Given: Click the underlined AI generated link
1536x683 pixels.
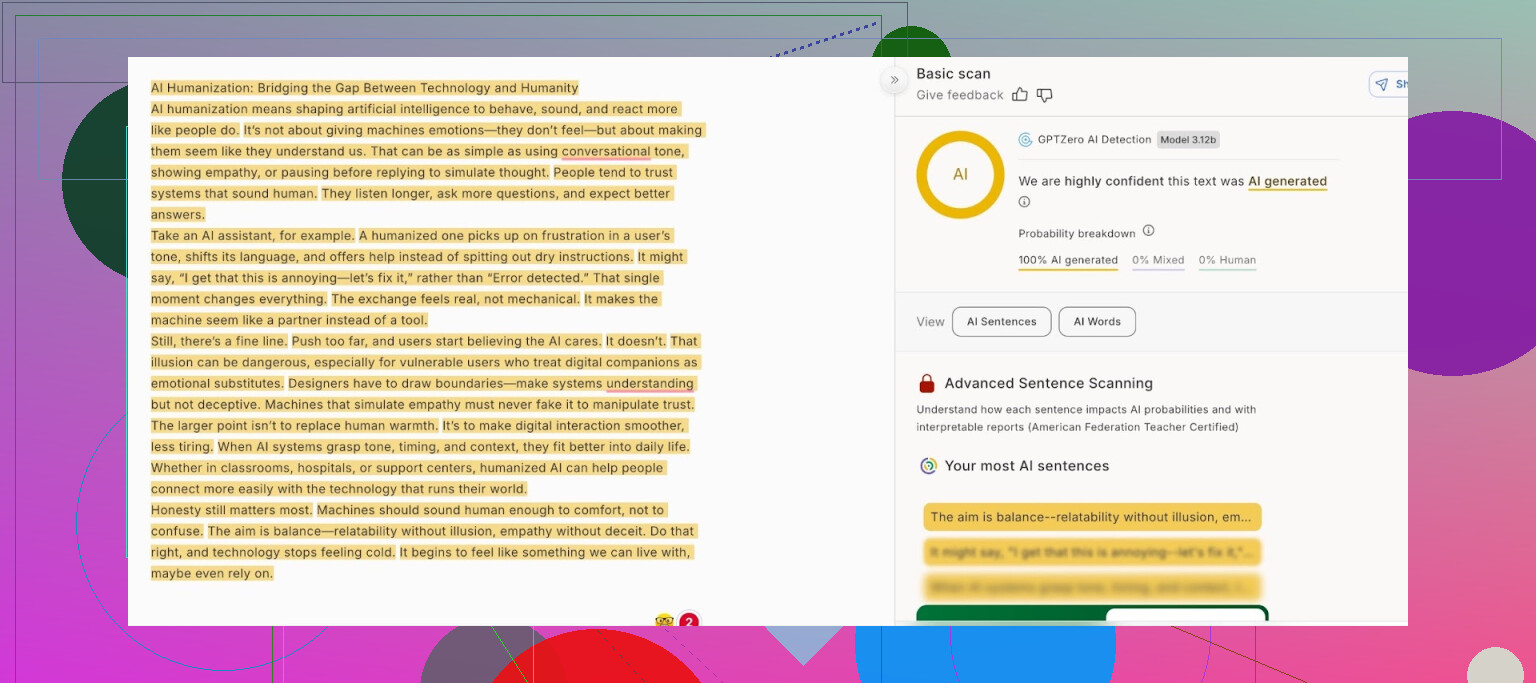Looking at the screenshot, I should tap(1287, 182).
